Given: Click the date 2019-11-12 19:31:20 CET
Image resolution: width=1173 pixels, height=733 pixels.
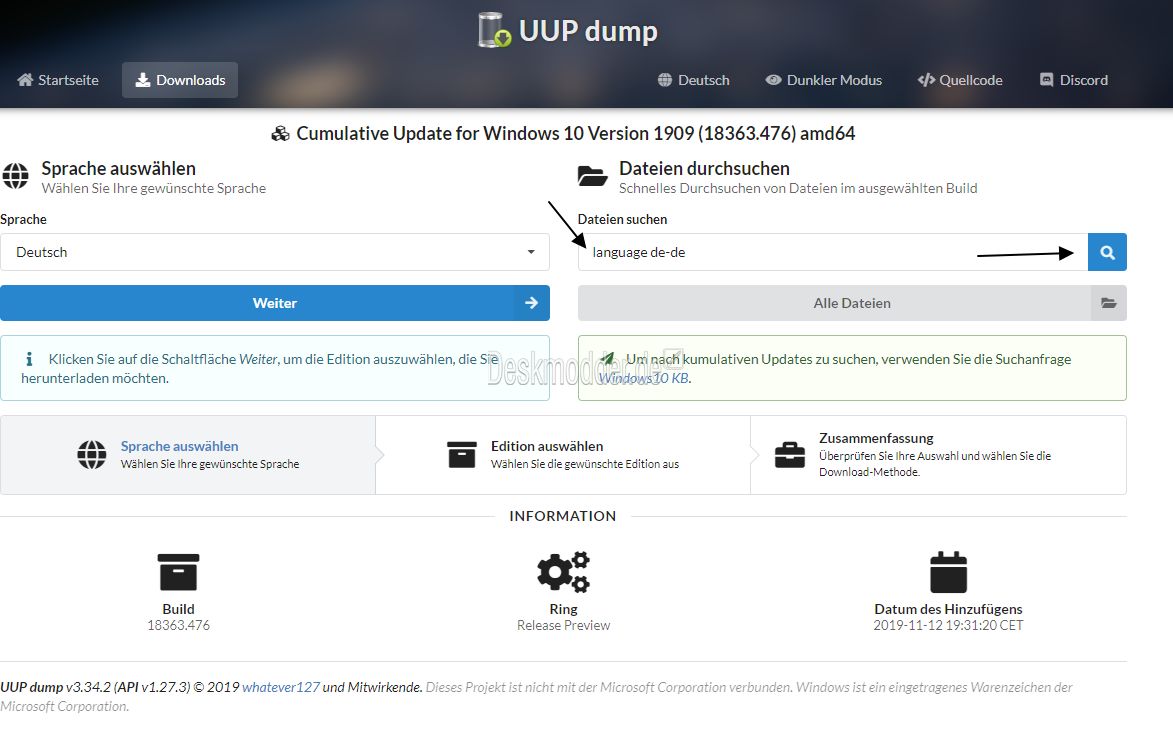Looking at the screenshot, I should (948, 625).
